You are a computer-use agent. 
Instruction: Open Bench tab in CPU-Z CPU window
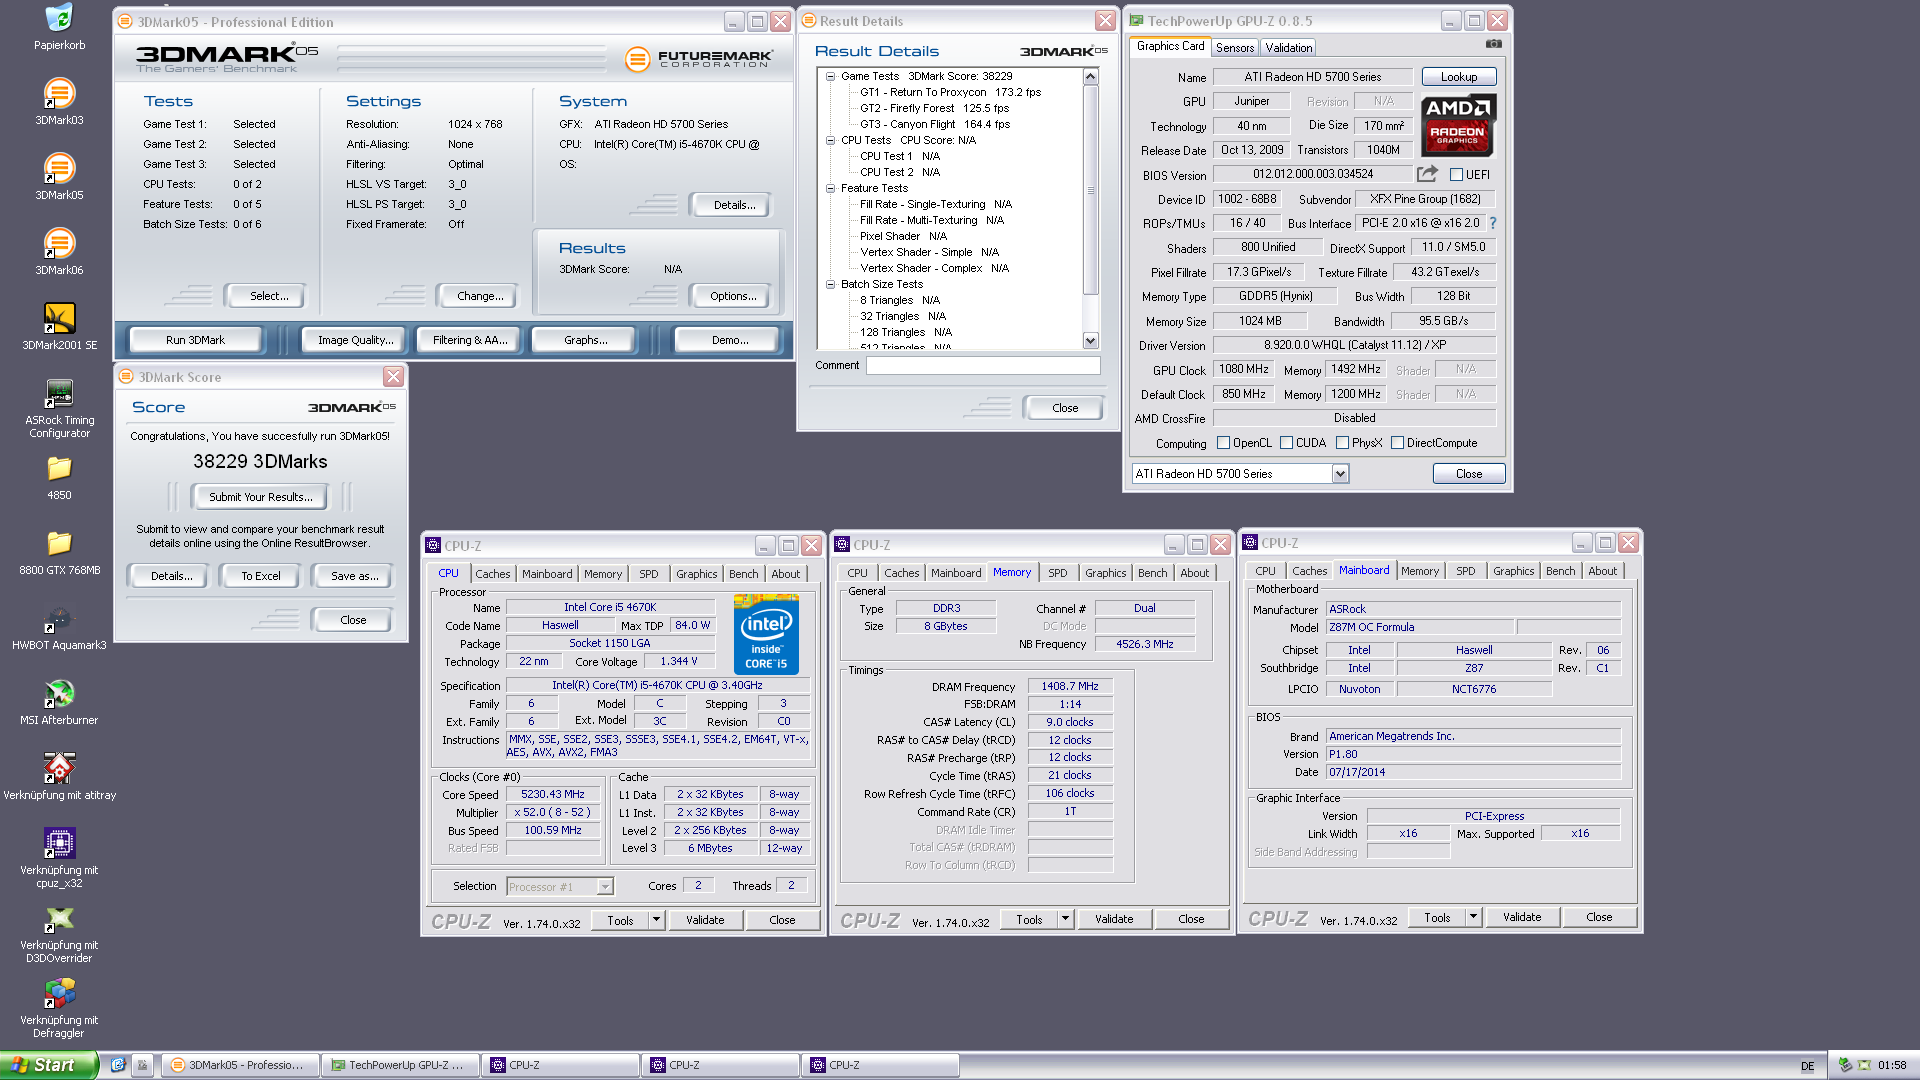[743, 574]
